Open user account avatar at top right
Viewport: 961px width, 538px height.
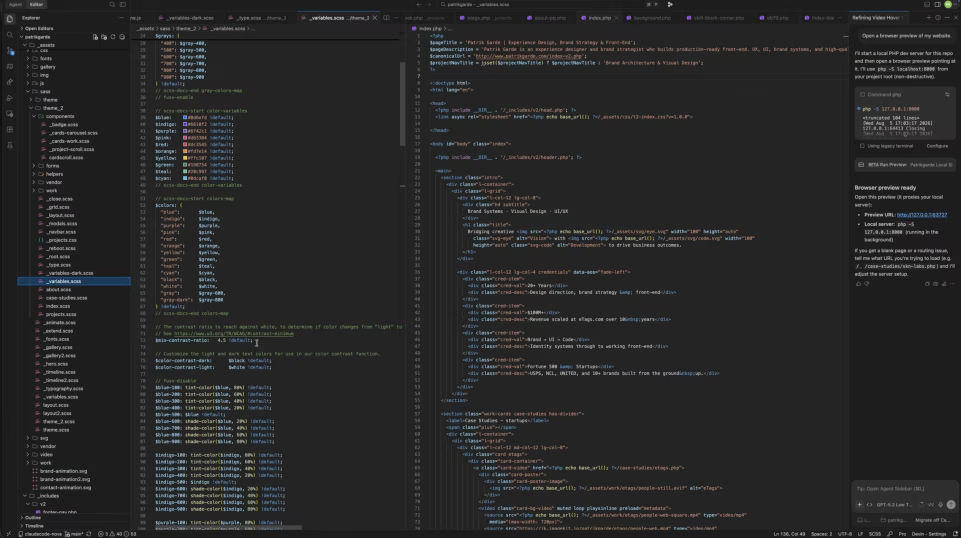click(x=948, y=4)
